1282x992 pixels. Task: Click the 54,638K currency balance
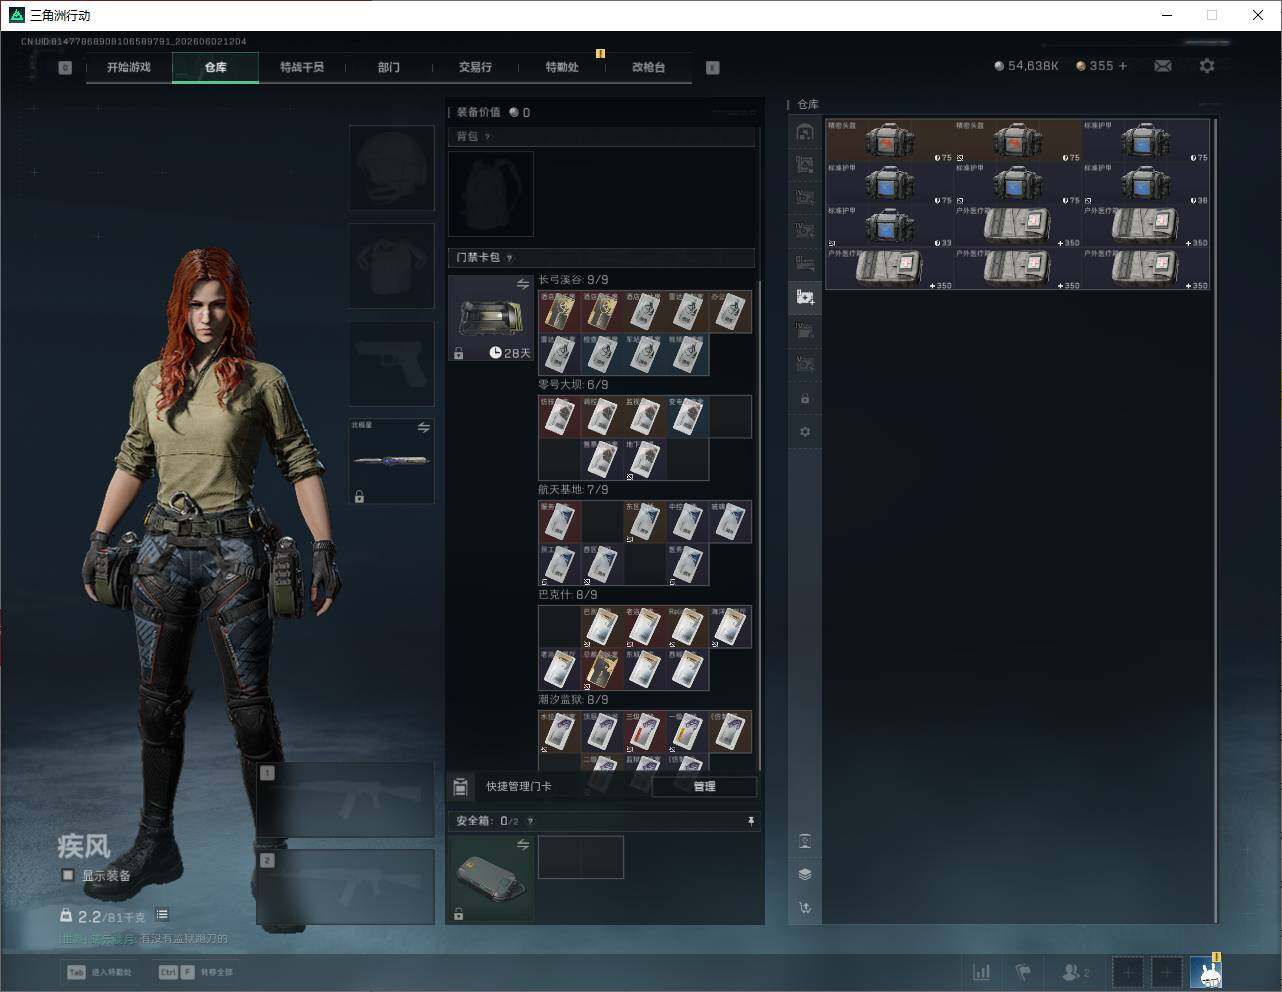click(1026, 66)
